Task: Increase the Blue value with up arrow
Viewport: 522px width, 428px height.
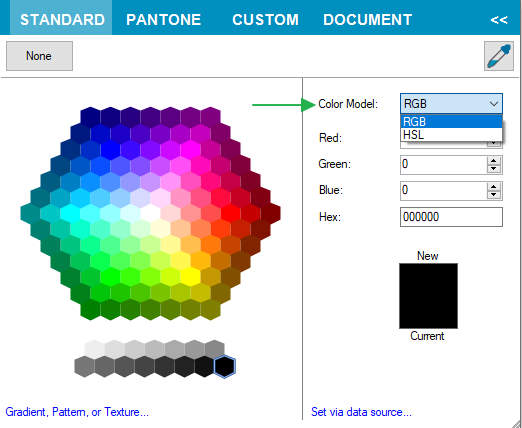Action: 494,187
